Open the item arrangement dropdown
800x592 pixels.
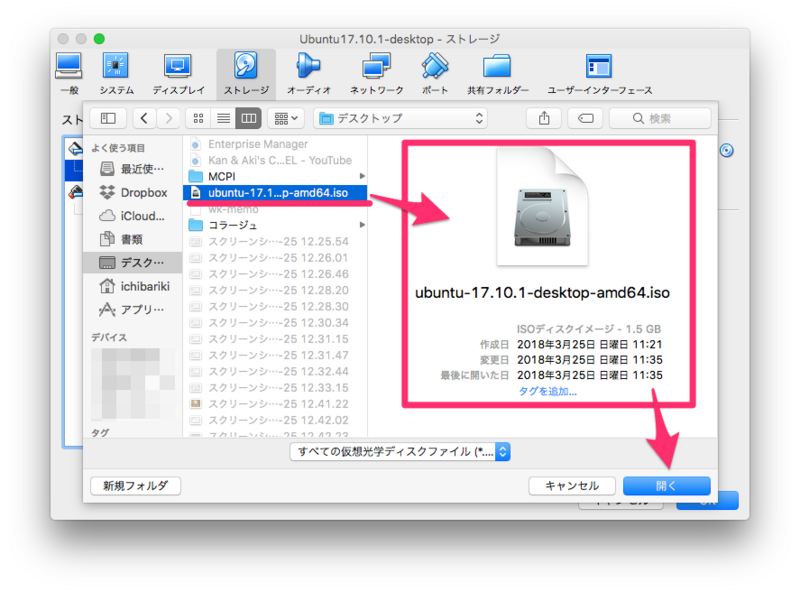tap(286, 118)
